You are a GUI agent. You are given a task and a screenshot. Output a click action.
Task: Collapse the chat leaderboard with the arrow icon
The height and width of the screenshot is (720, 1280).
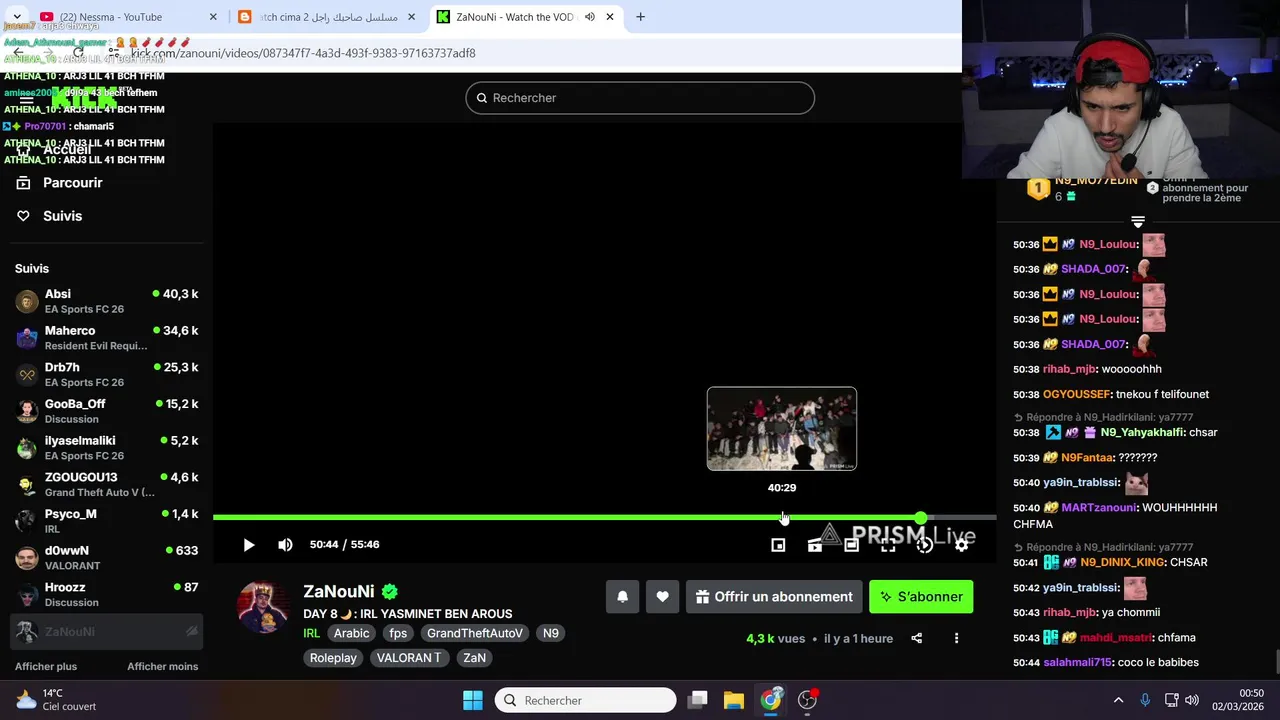[1137, 222]
